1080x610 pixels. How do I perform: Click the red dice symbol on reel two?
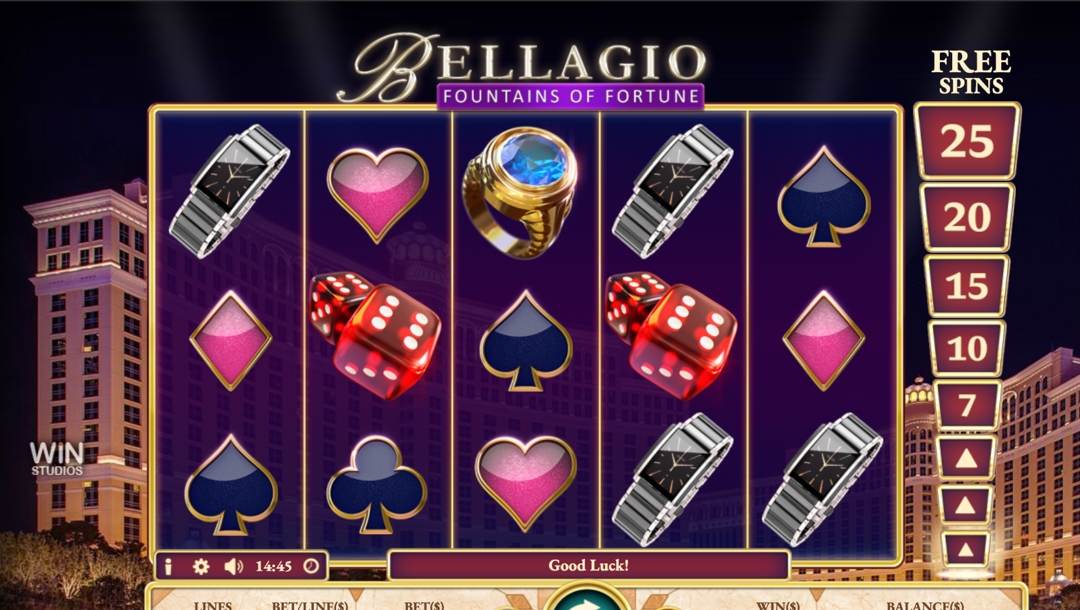375,335
